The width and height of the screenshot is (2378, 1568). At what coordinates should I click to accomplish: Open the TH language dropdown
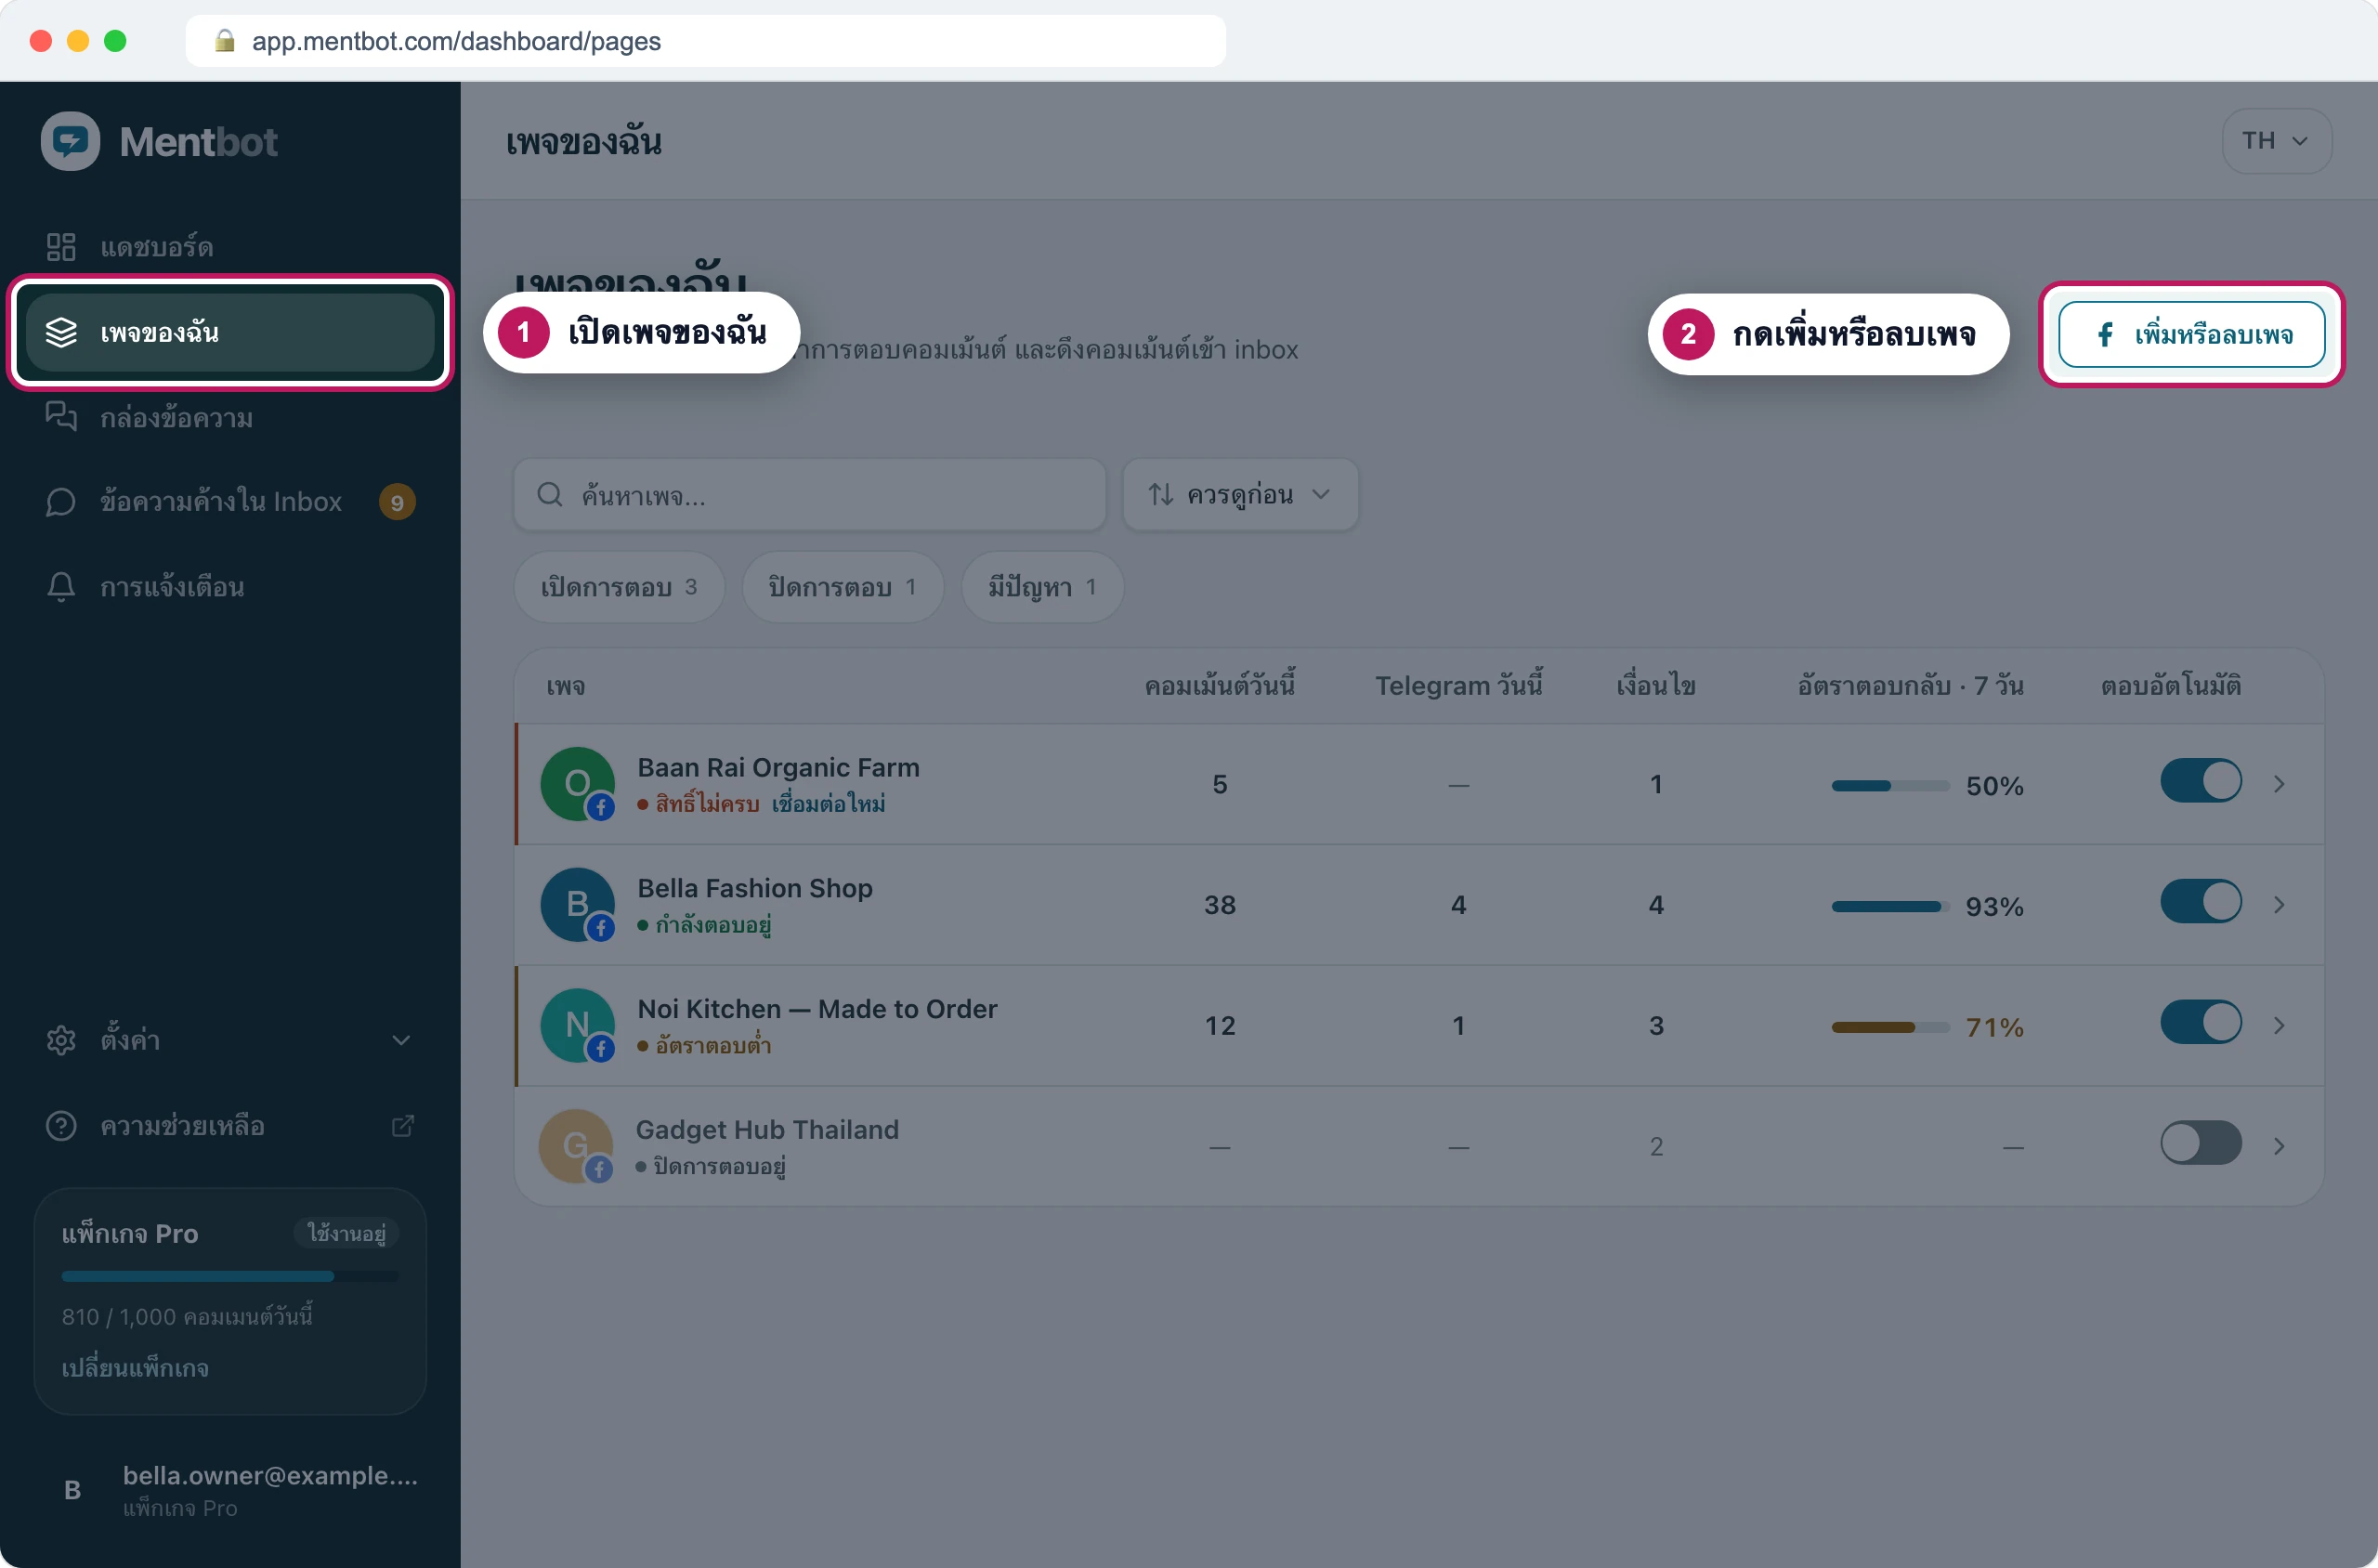[x=2276, y=141]
